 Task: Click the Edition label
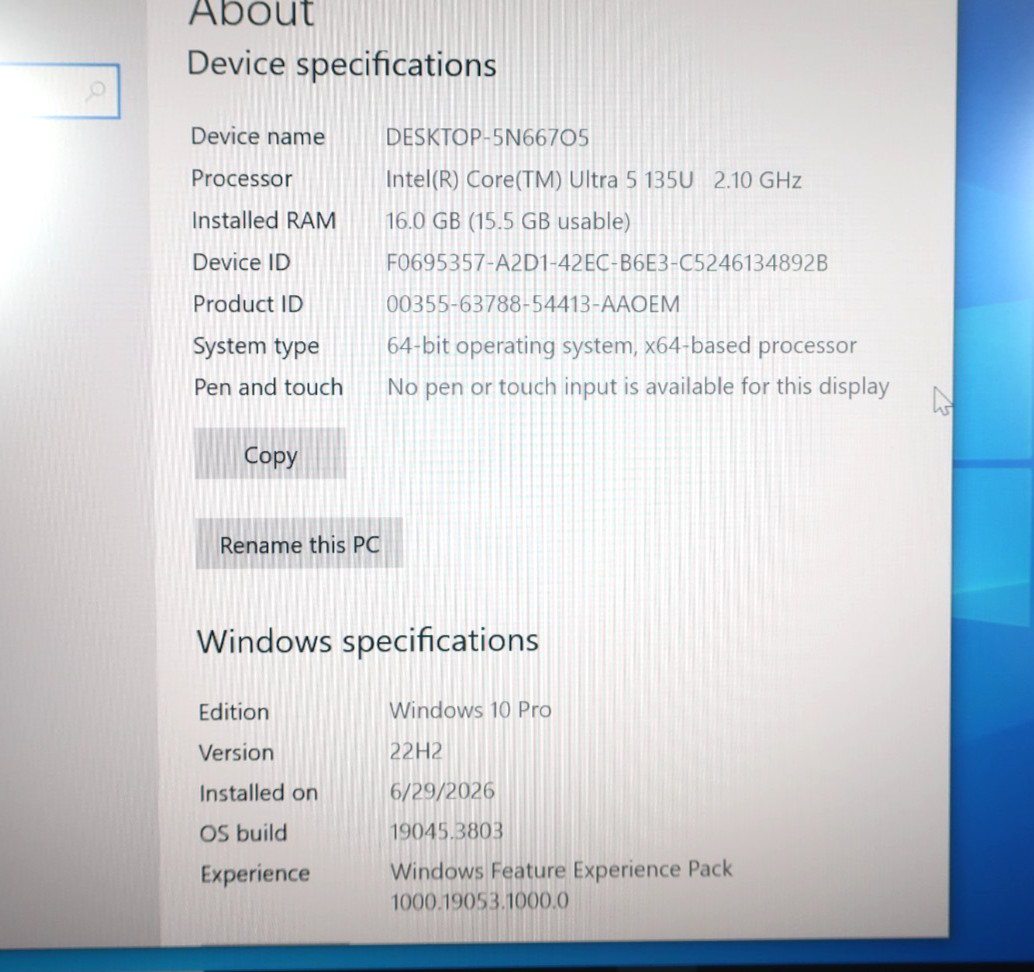[233, 712]
